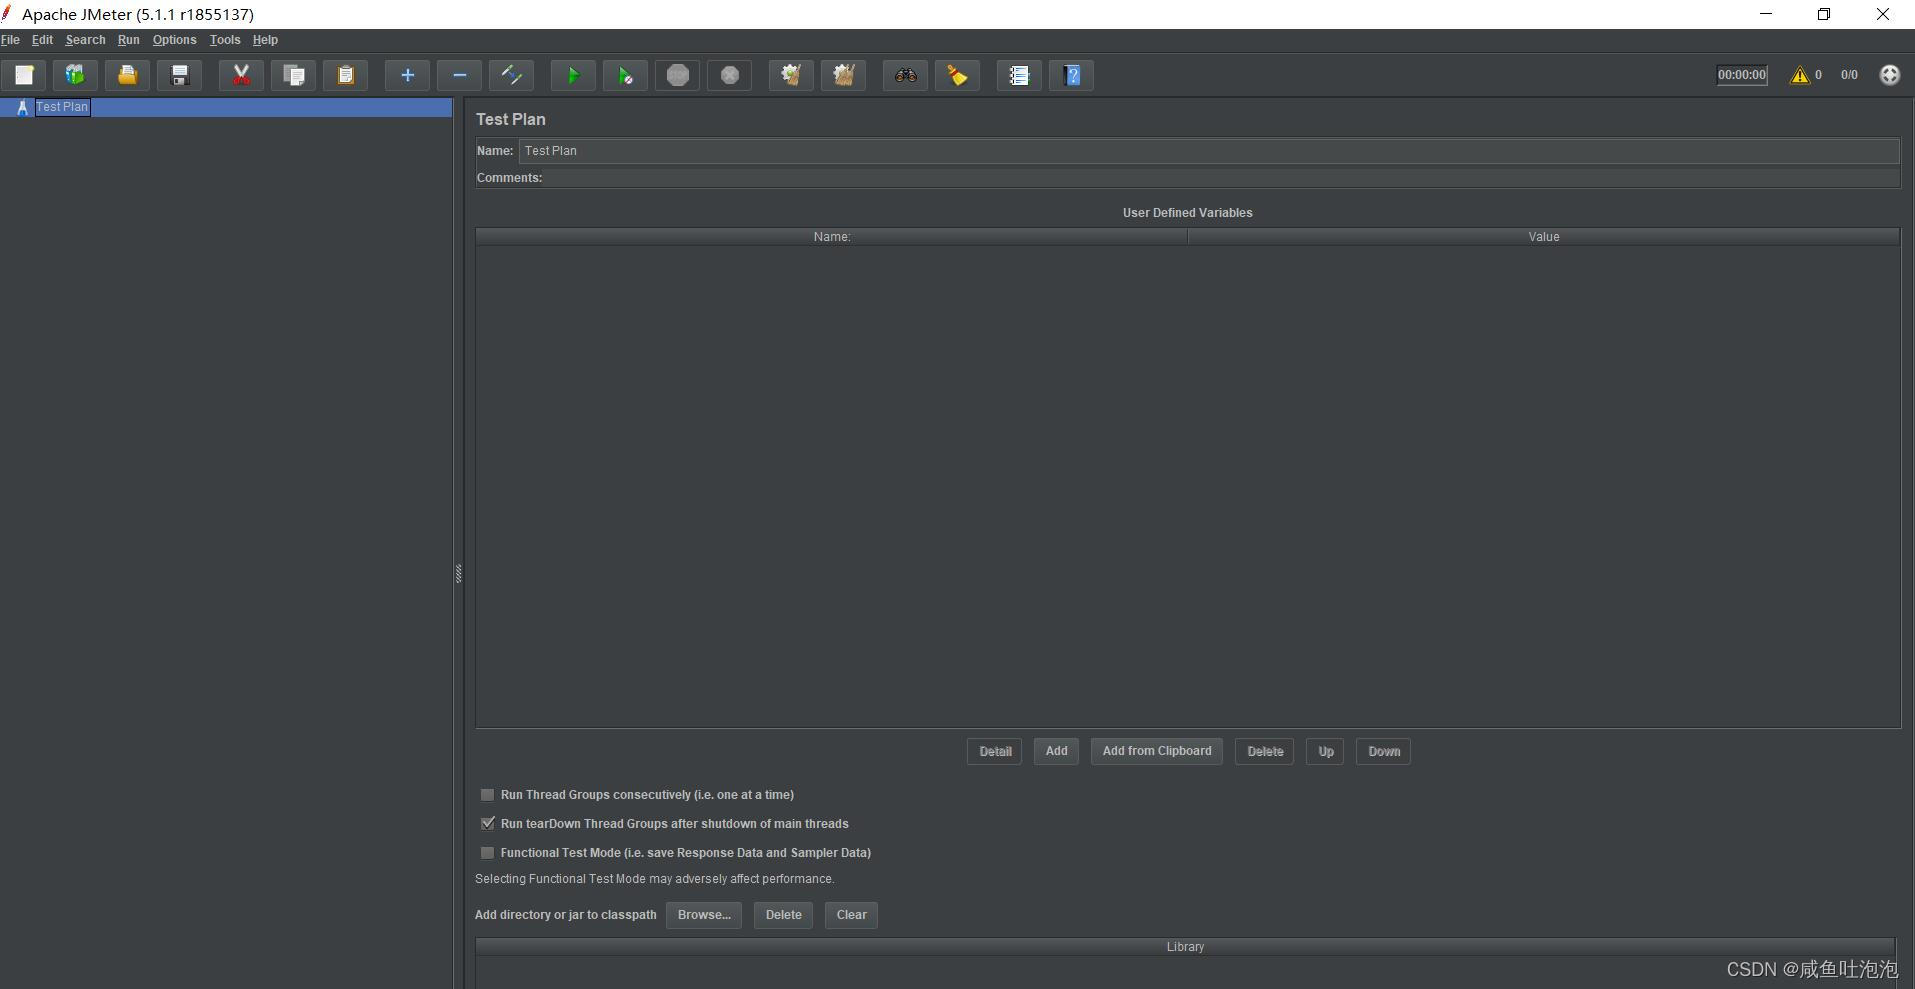Open the Function Helper dialog icon
This screenshot has height=989, width=1915.
coord(1019,75)
